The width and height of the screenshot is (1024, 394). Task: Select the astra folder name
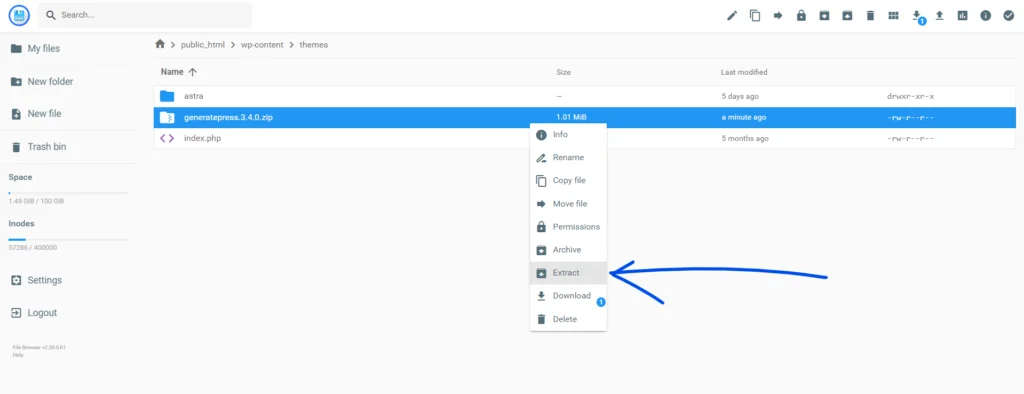click(193, 96)
